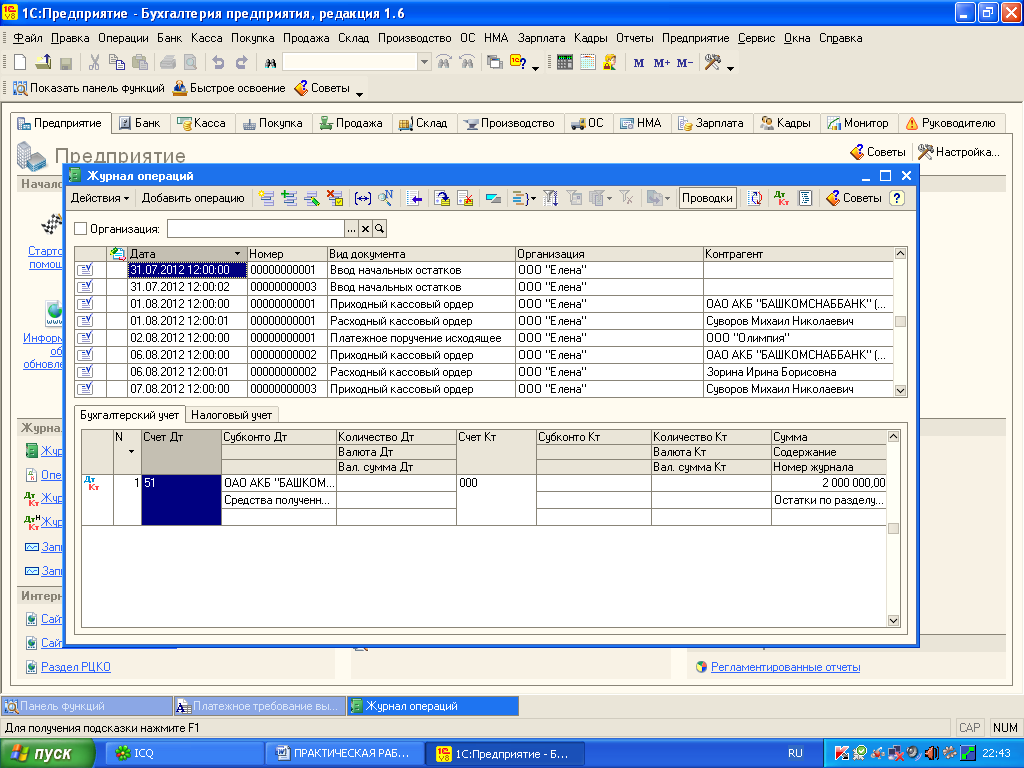The width and height of the screenshot is (1024, 768).
Task: Click Быстрое освоение button
Action: (229, 88)
